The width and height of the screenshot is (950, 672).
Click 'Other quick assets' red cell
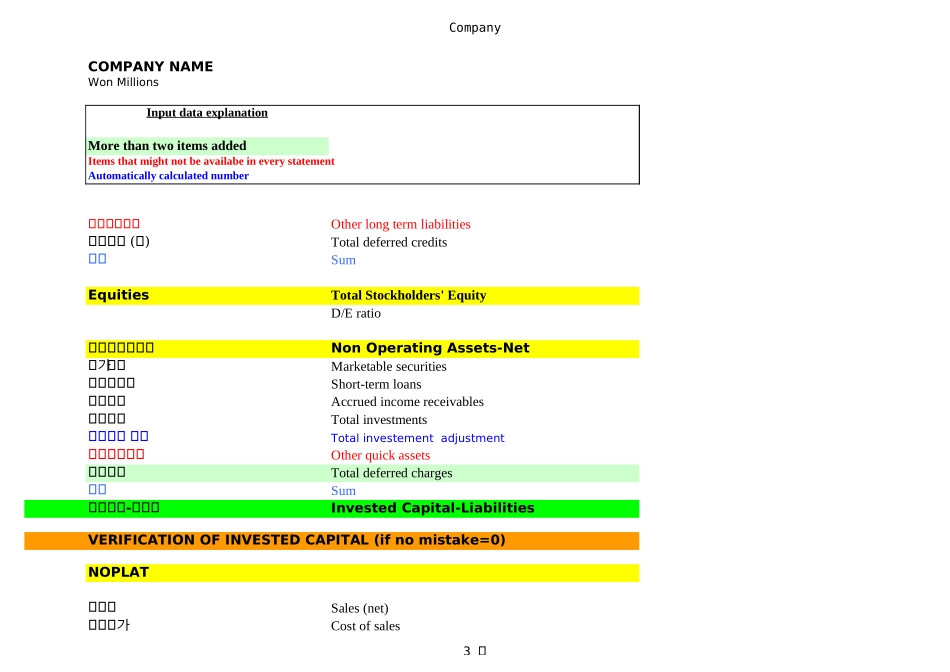pos(380,456)
